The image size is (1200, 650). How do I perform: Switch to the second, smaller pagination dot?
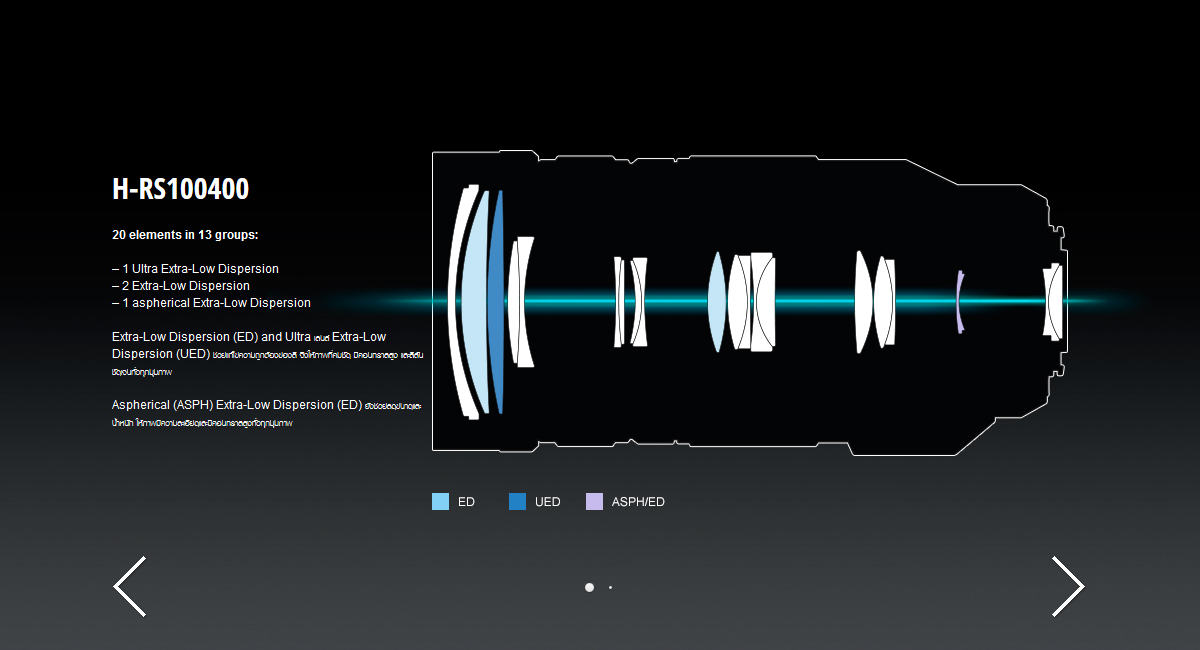coord(610,587)
